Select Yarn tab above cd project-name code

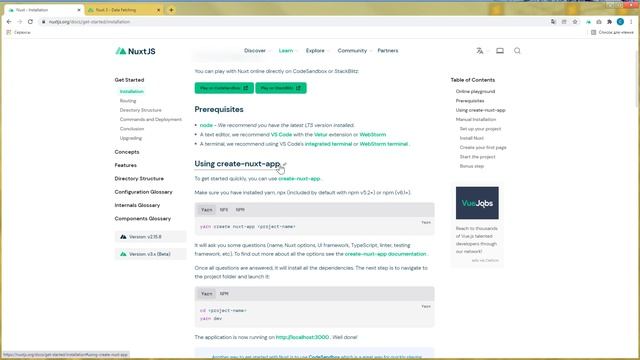pyautogui.click(x=207, y=294)
